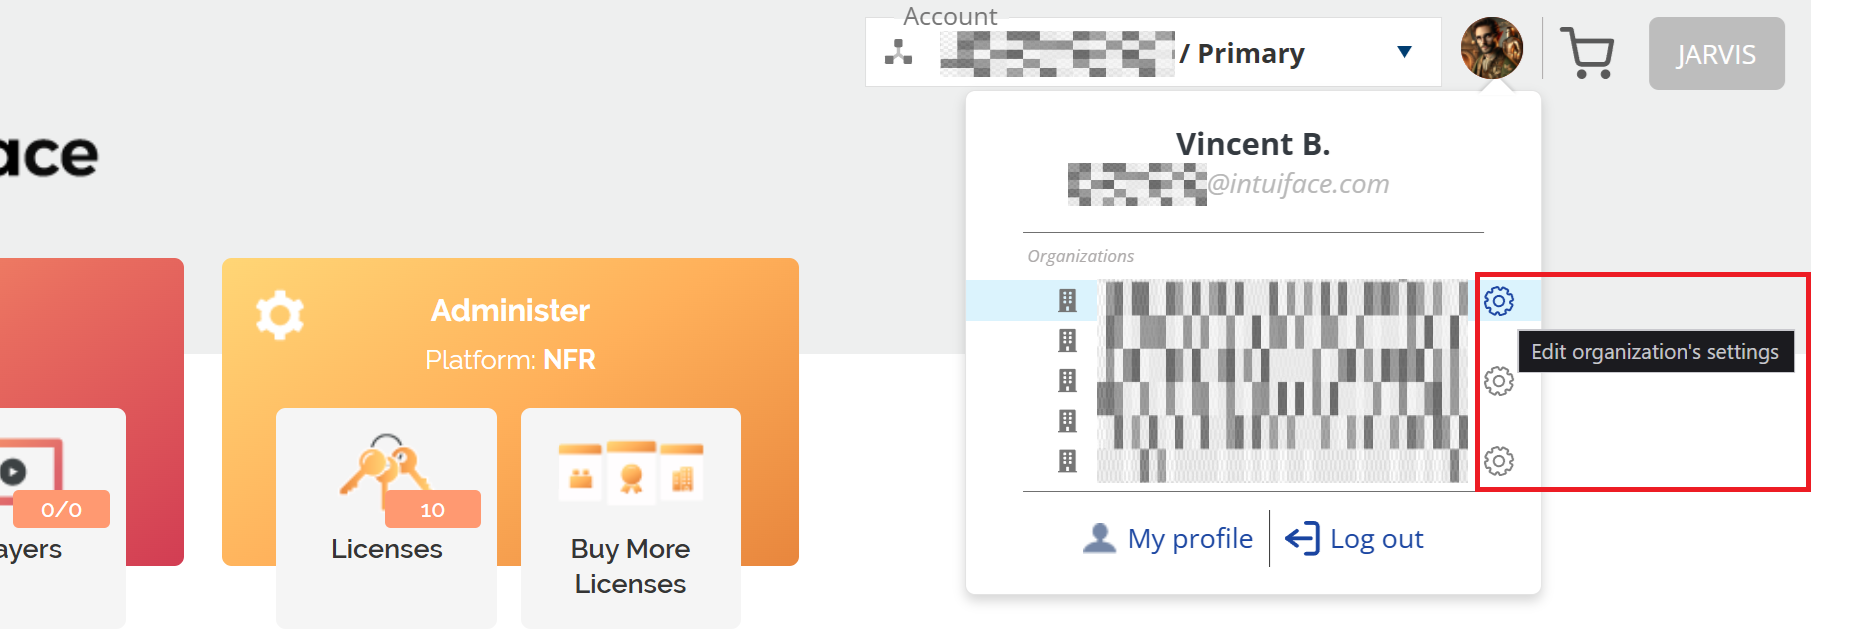The height and width of the screenshot is (632, 1851).
Task: Open the shopping cart
Action: click(x=1587, y=52)
